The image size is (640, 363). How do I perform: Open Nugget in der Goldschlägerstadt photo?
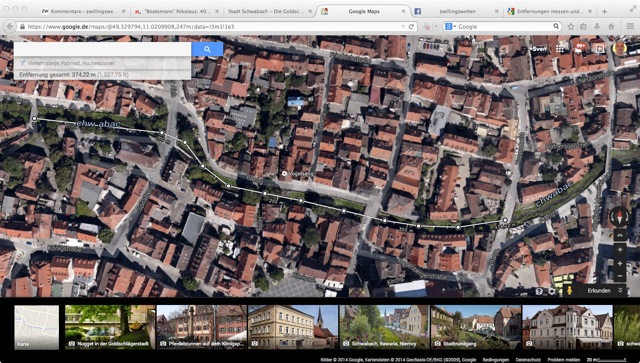(110, 327)
